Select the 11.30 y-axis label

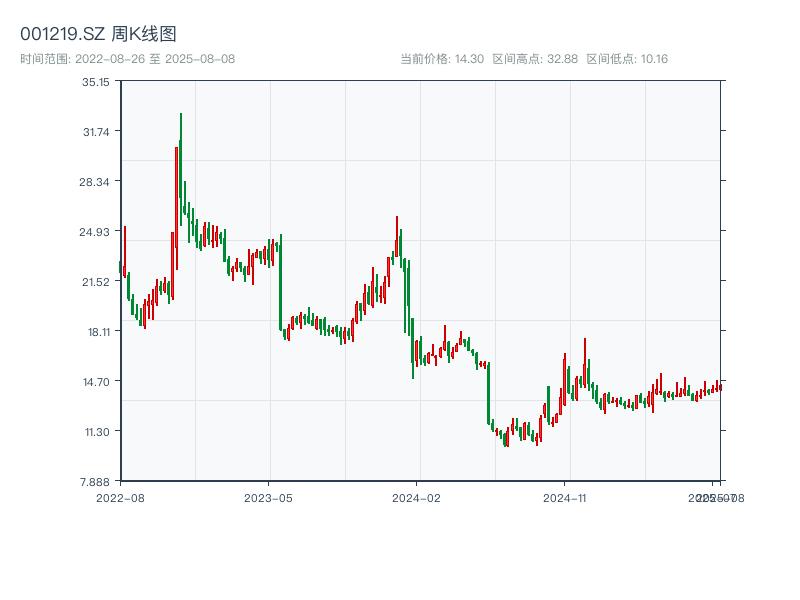(x=96, y=432)
